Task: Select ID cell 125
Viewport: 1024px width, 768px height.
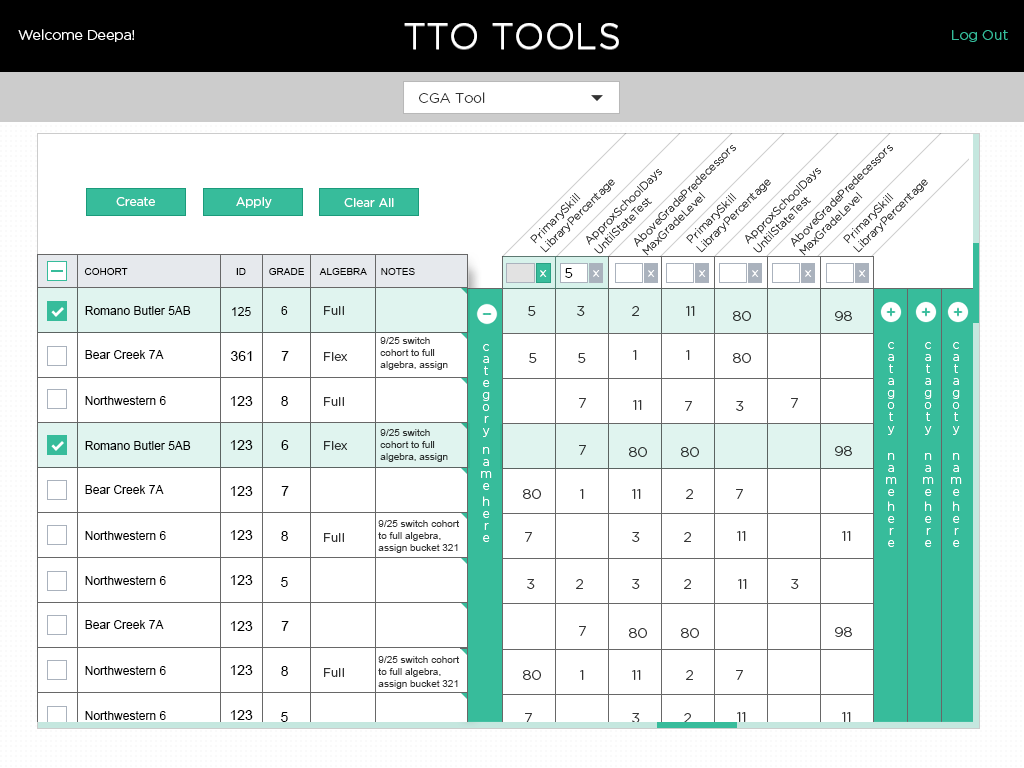Action: (x=242, y=312)
